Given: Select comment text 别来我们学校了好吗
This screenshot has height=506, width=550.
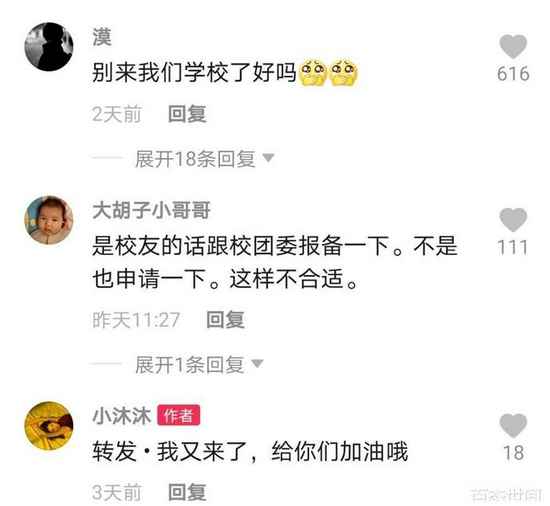Looking at the screenshot, I should (x=194, y=73).
